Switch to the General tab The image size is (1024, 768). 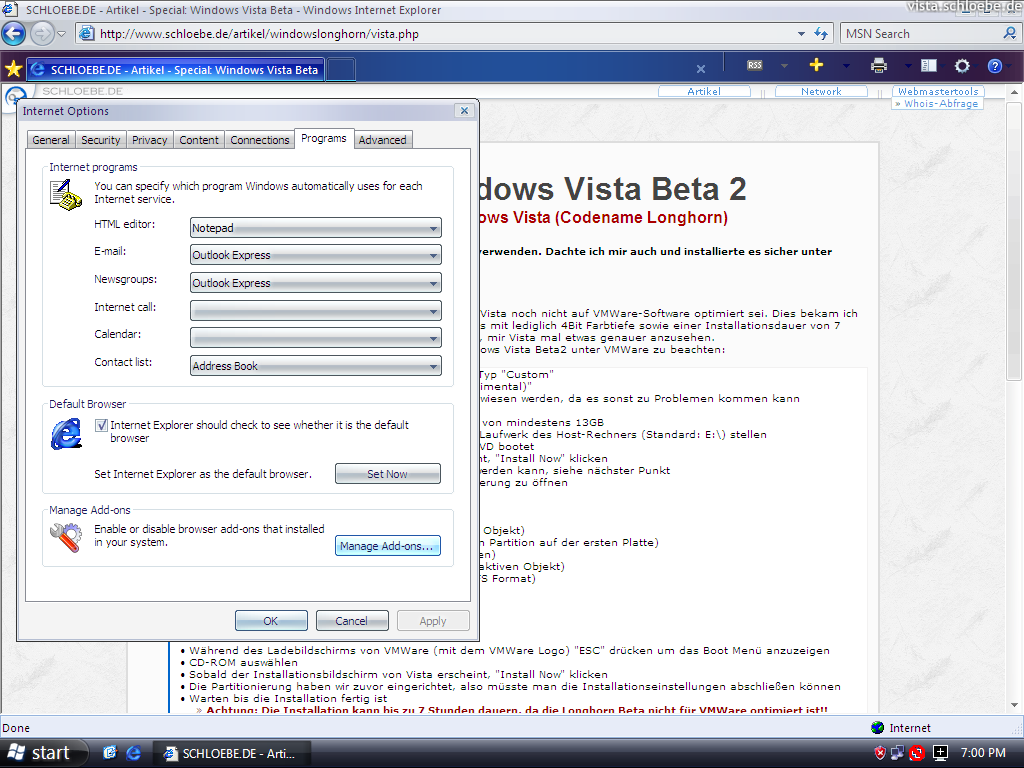50,140
